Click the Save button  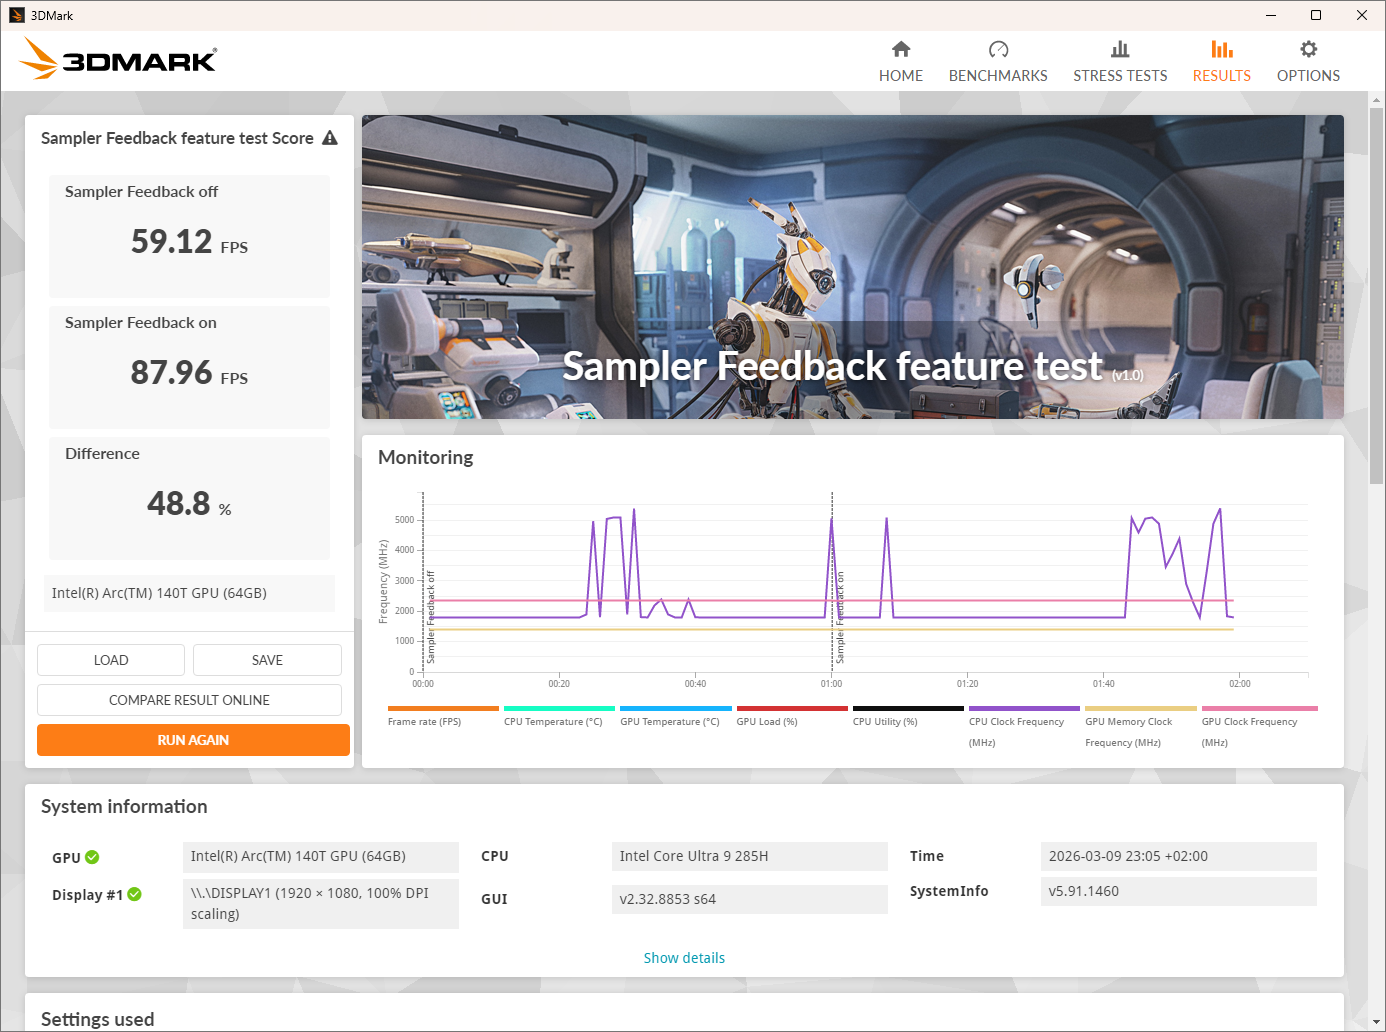[267, 660]
